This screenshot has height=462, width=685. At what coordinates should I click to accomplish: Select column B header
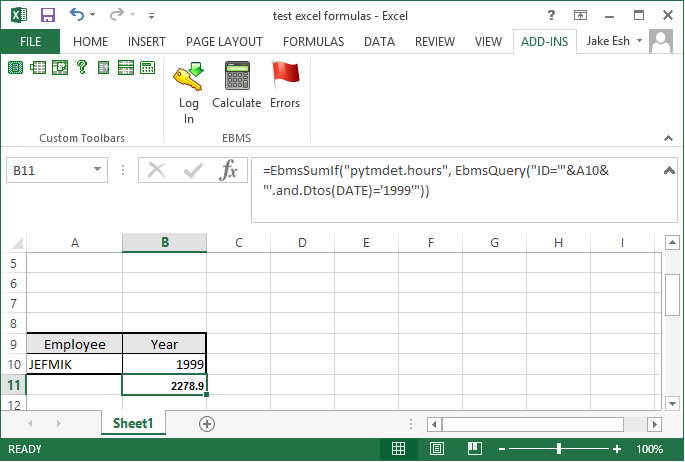click(165, 243)
